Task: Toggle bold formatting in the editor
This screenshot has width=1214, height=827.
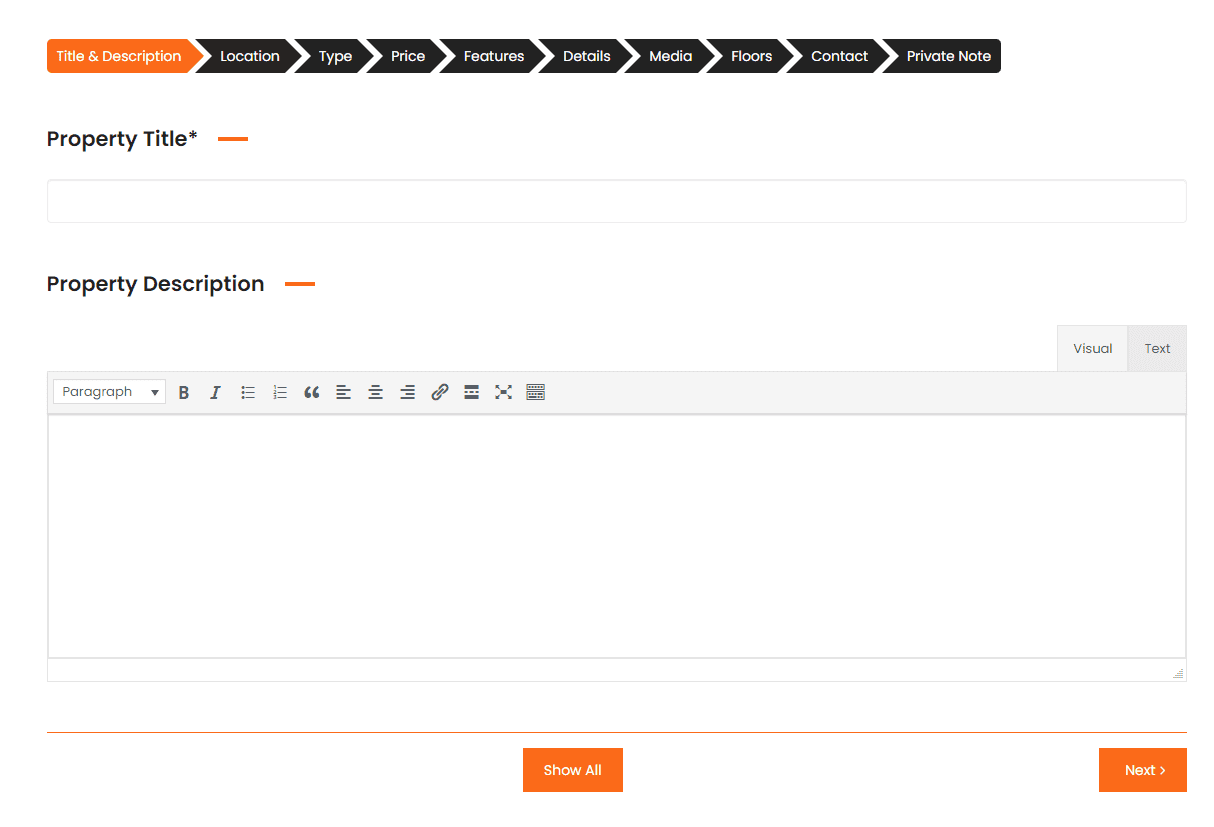Action: 184,391
